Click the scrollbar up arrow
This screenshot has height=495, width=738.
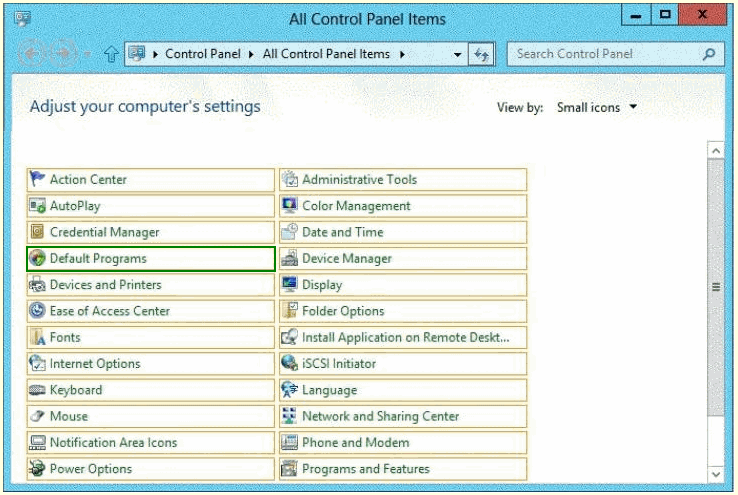click(716, 151)
